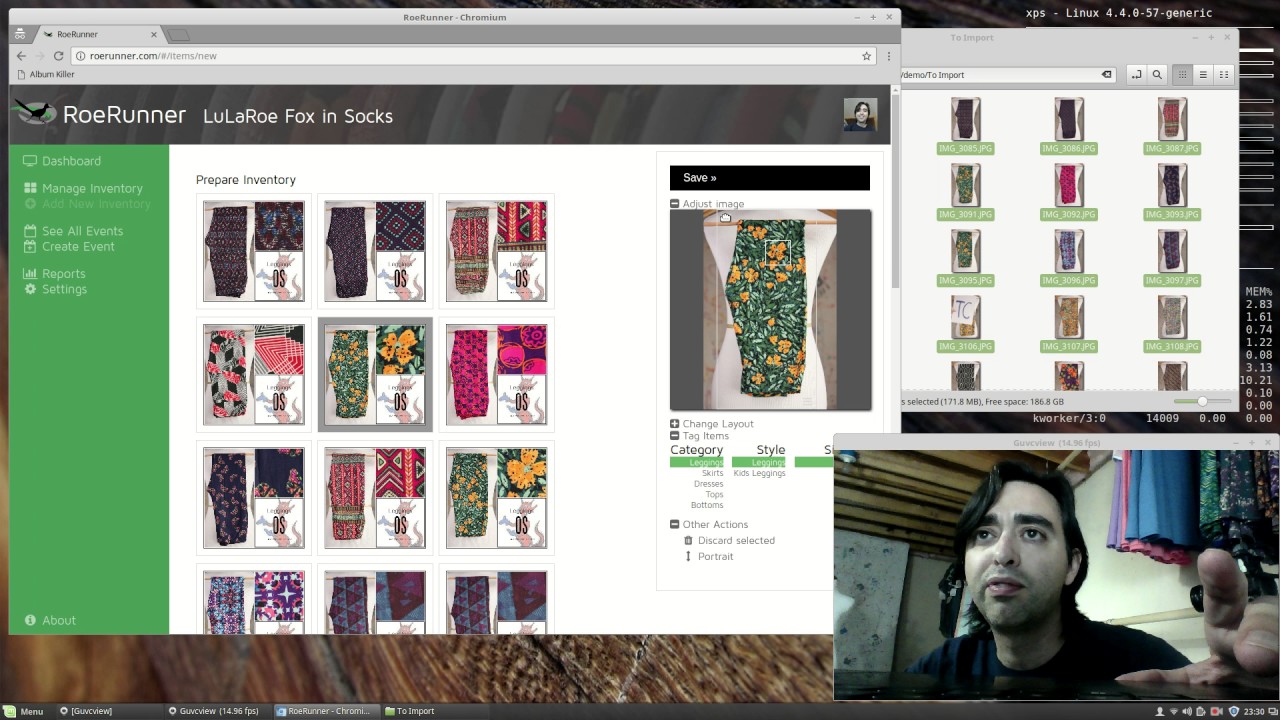Click the Portrait orientation arrow icon
The height and width of the screenshot is (720, 1280).
[688, 556]
